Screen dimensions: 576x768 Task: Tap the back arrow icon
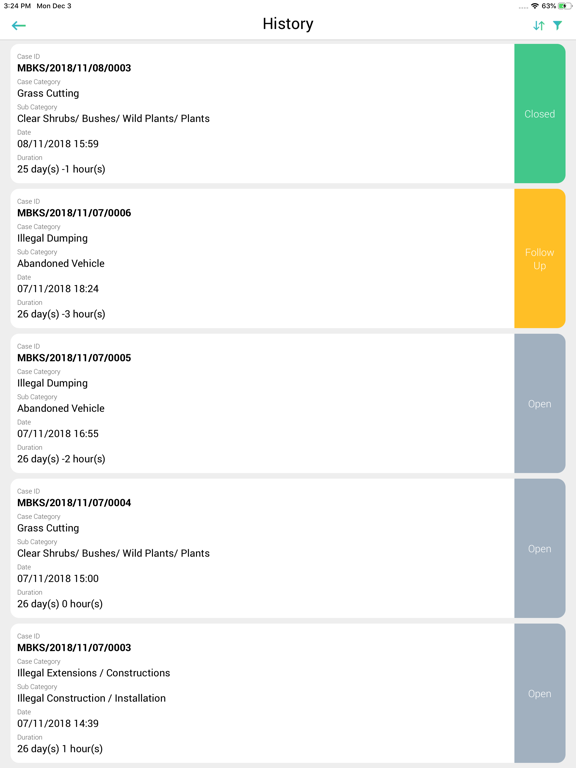(x=19, y=25)
